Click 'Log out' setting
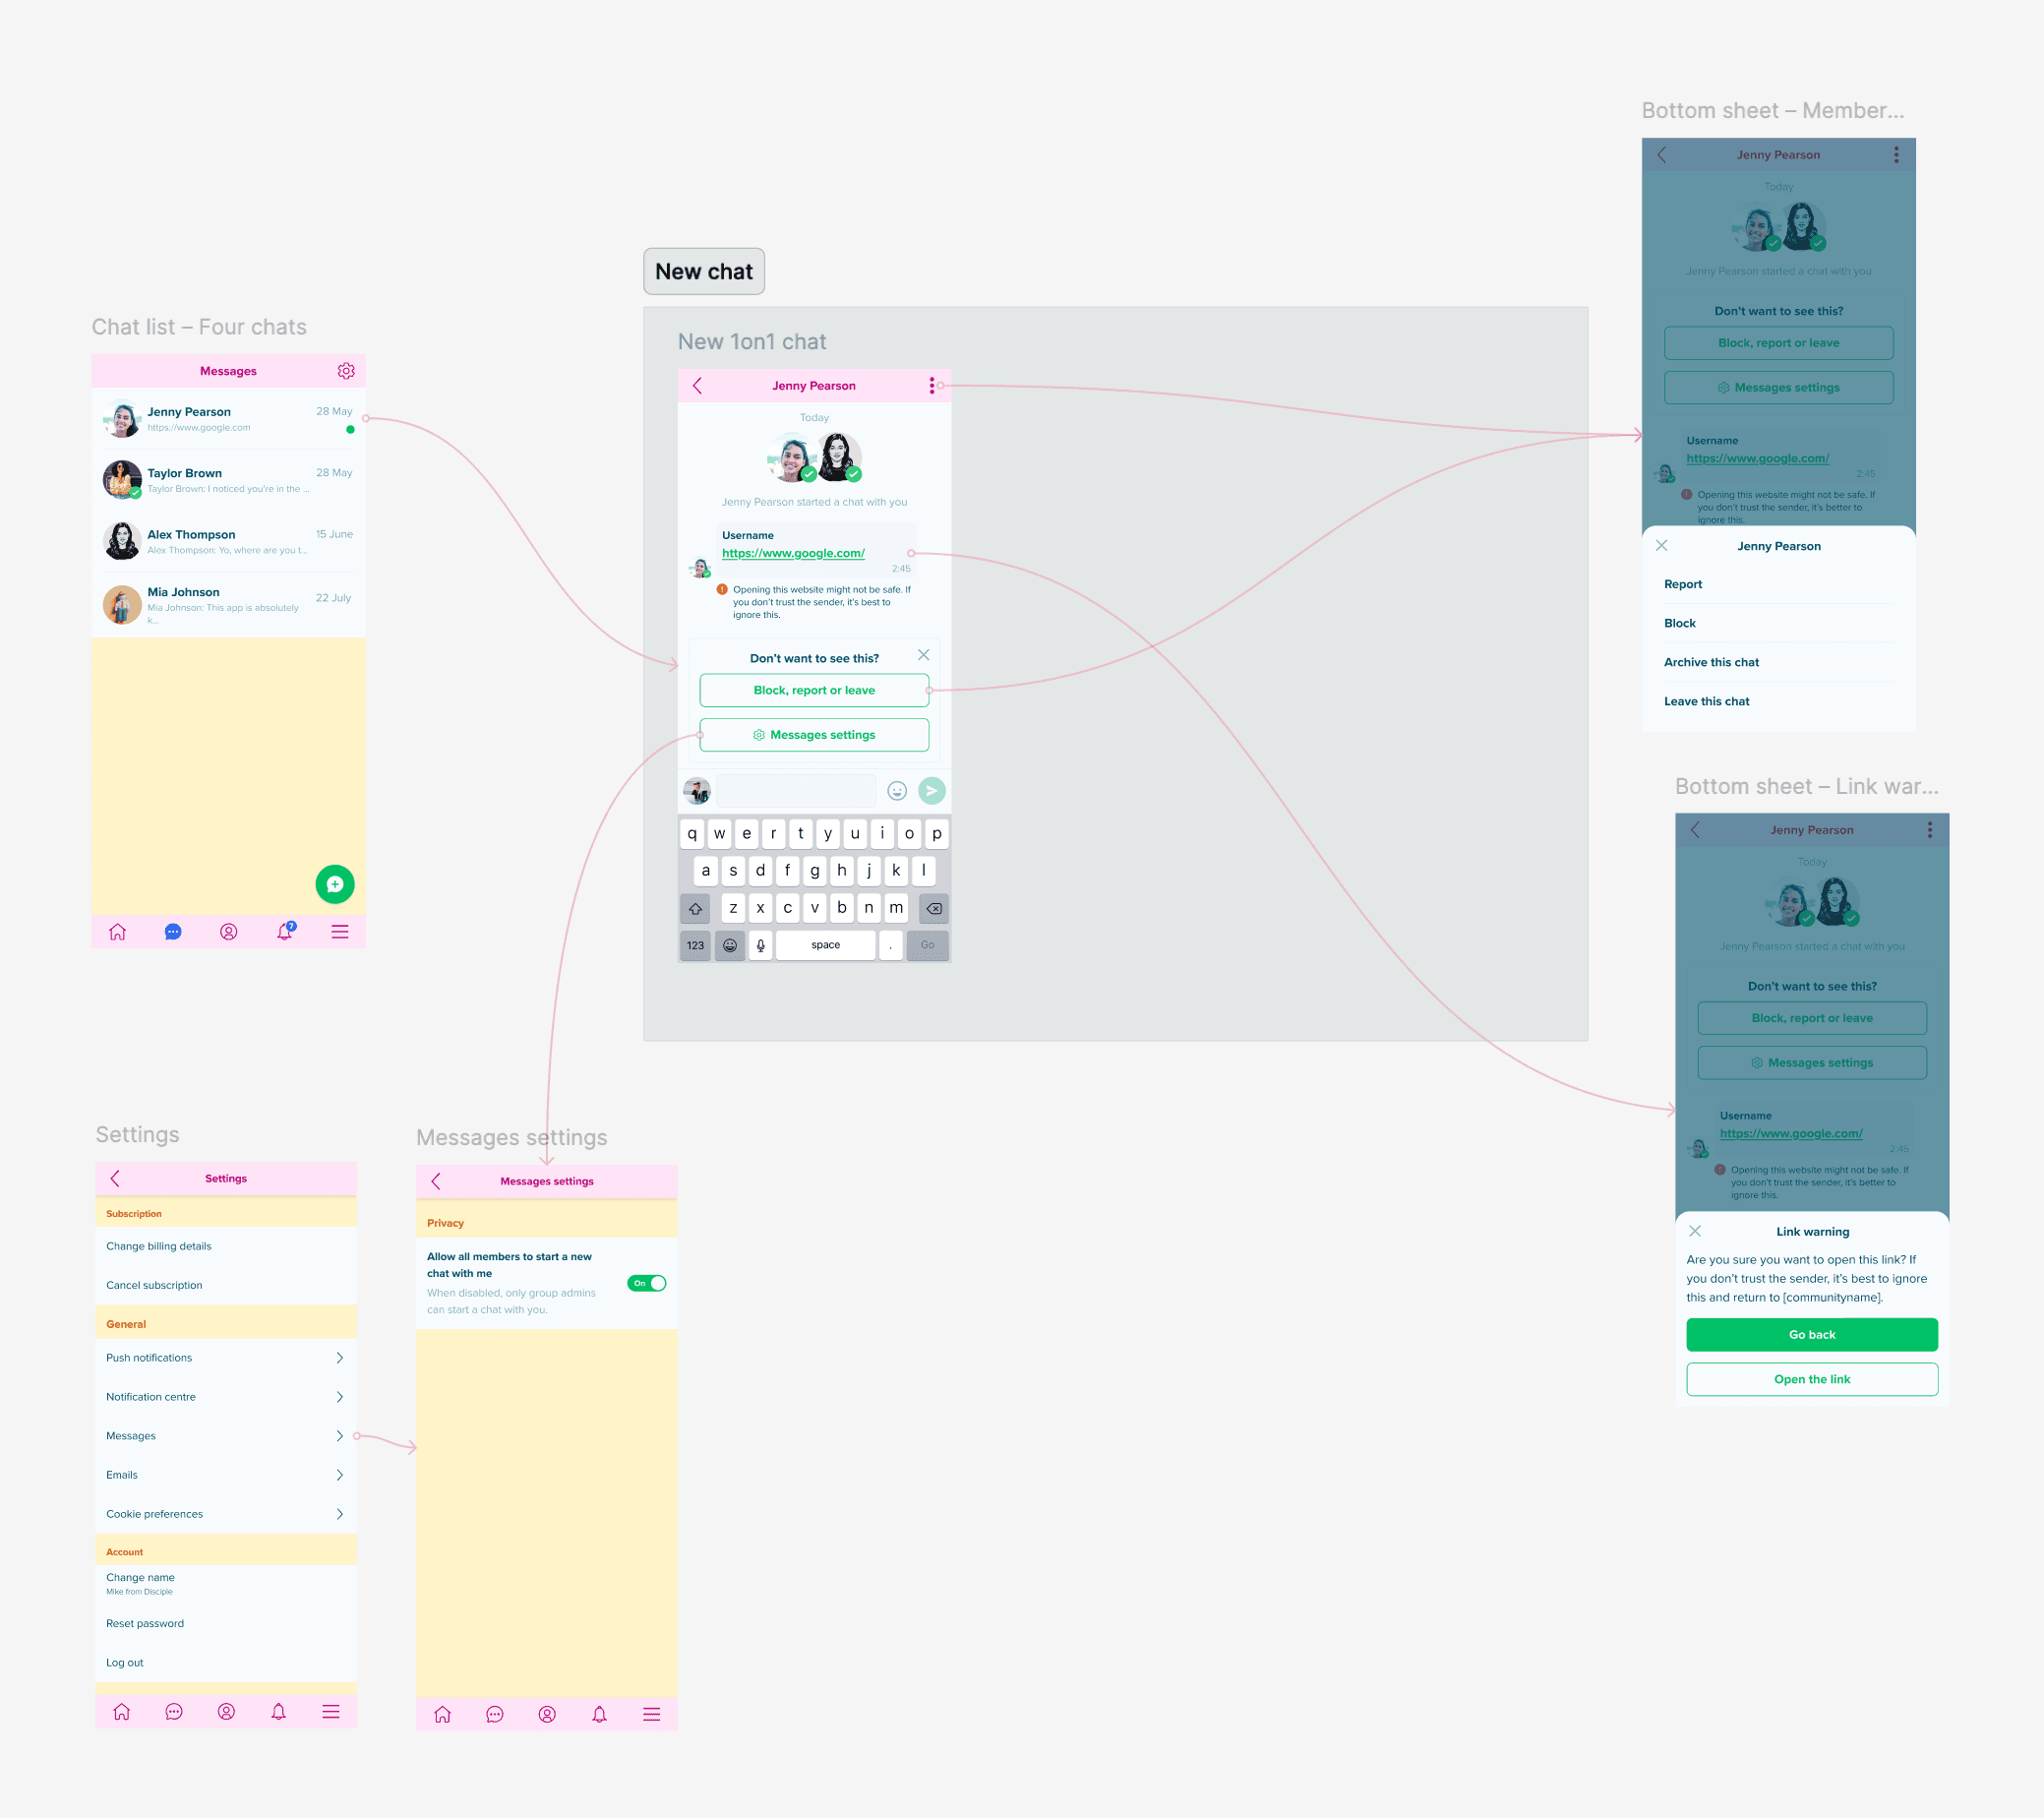2044x1818 pixels. (226, 1663)
